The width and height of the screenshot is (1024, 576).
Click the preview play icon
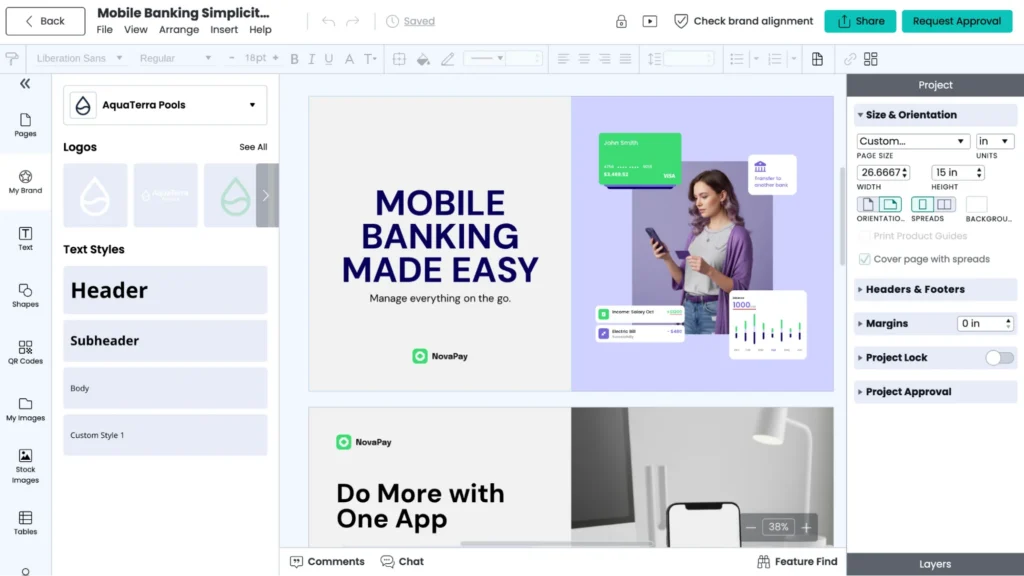click(650, 21)
